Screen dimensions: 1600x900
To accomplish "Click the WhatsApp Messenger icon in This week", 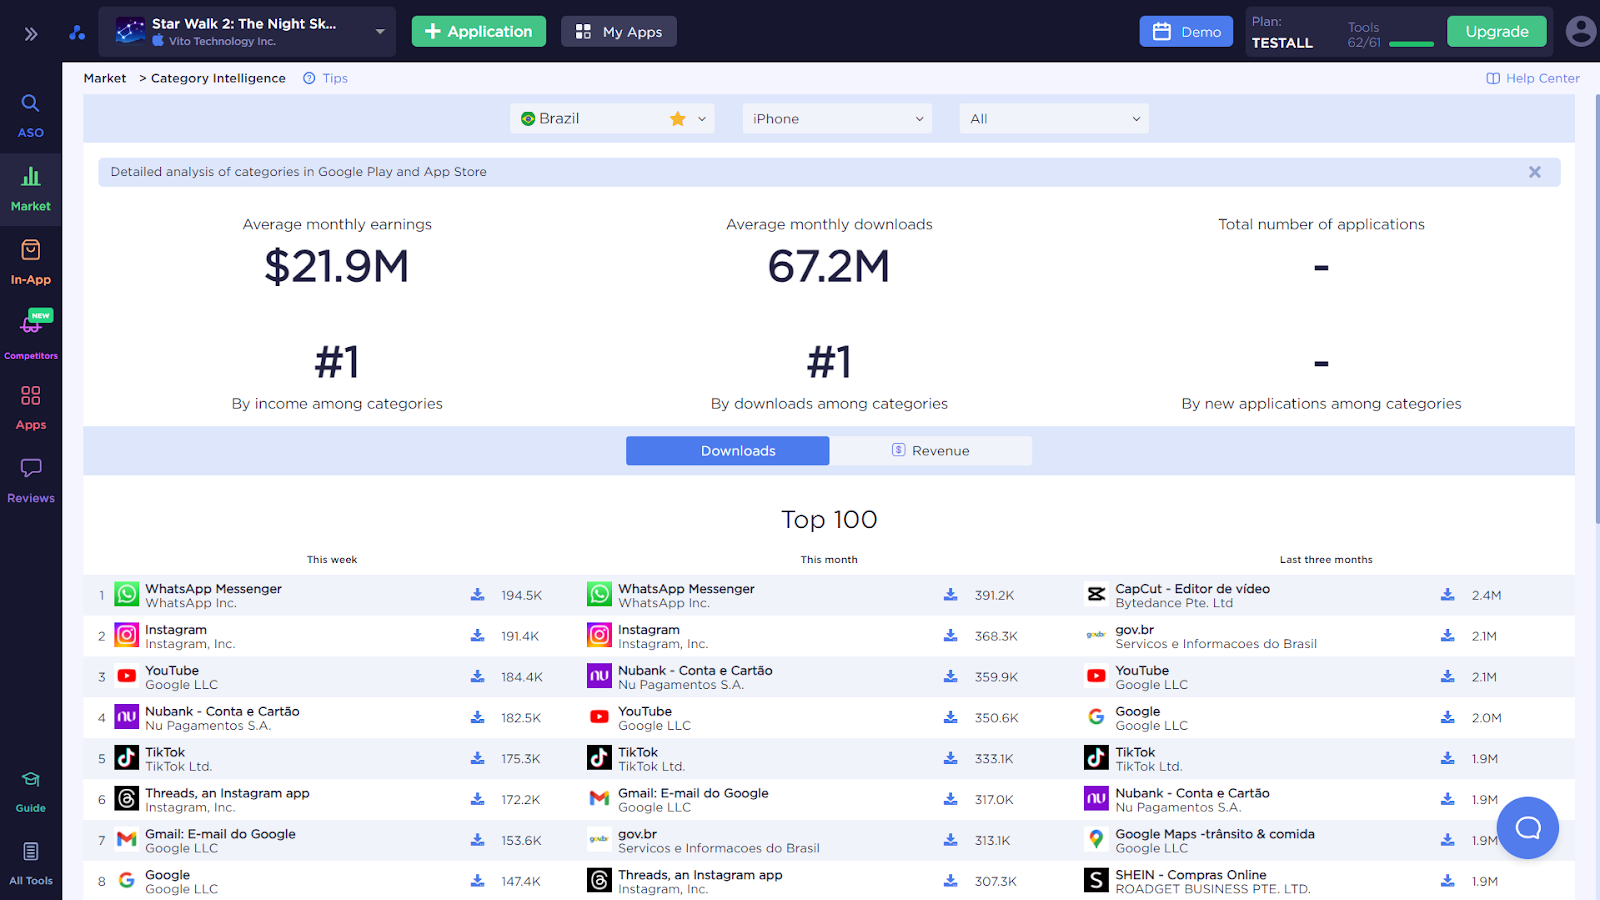I will (x=127, y=595).
